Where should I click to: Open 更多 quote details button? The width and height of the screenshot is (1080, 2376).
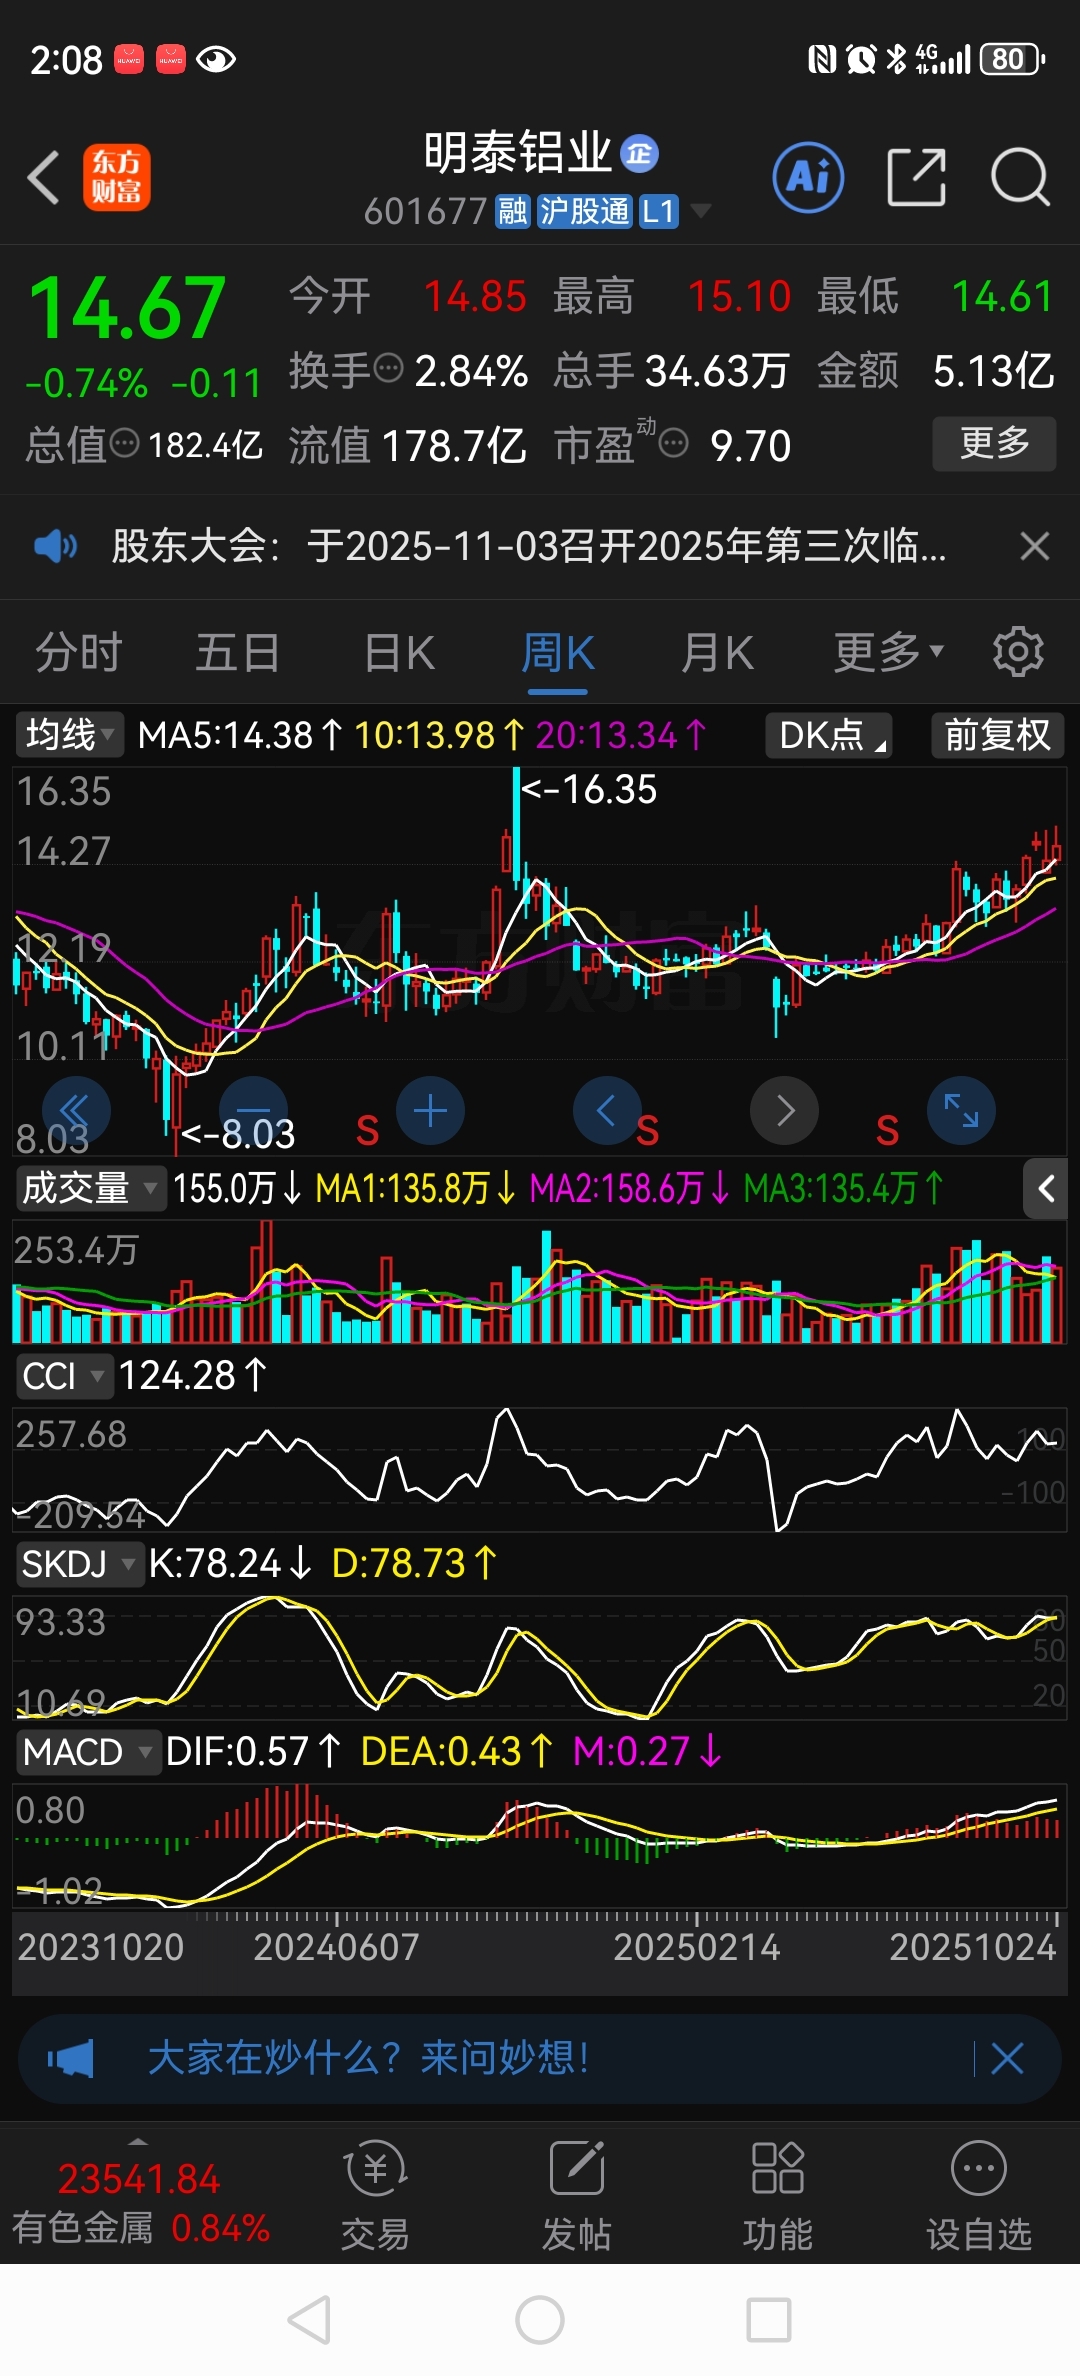994,443
